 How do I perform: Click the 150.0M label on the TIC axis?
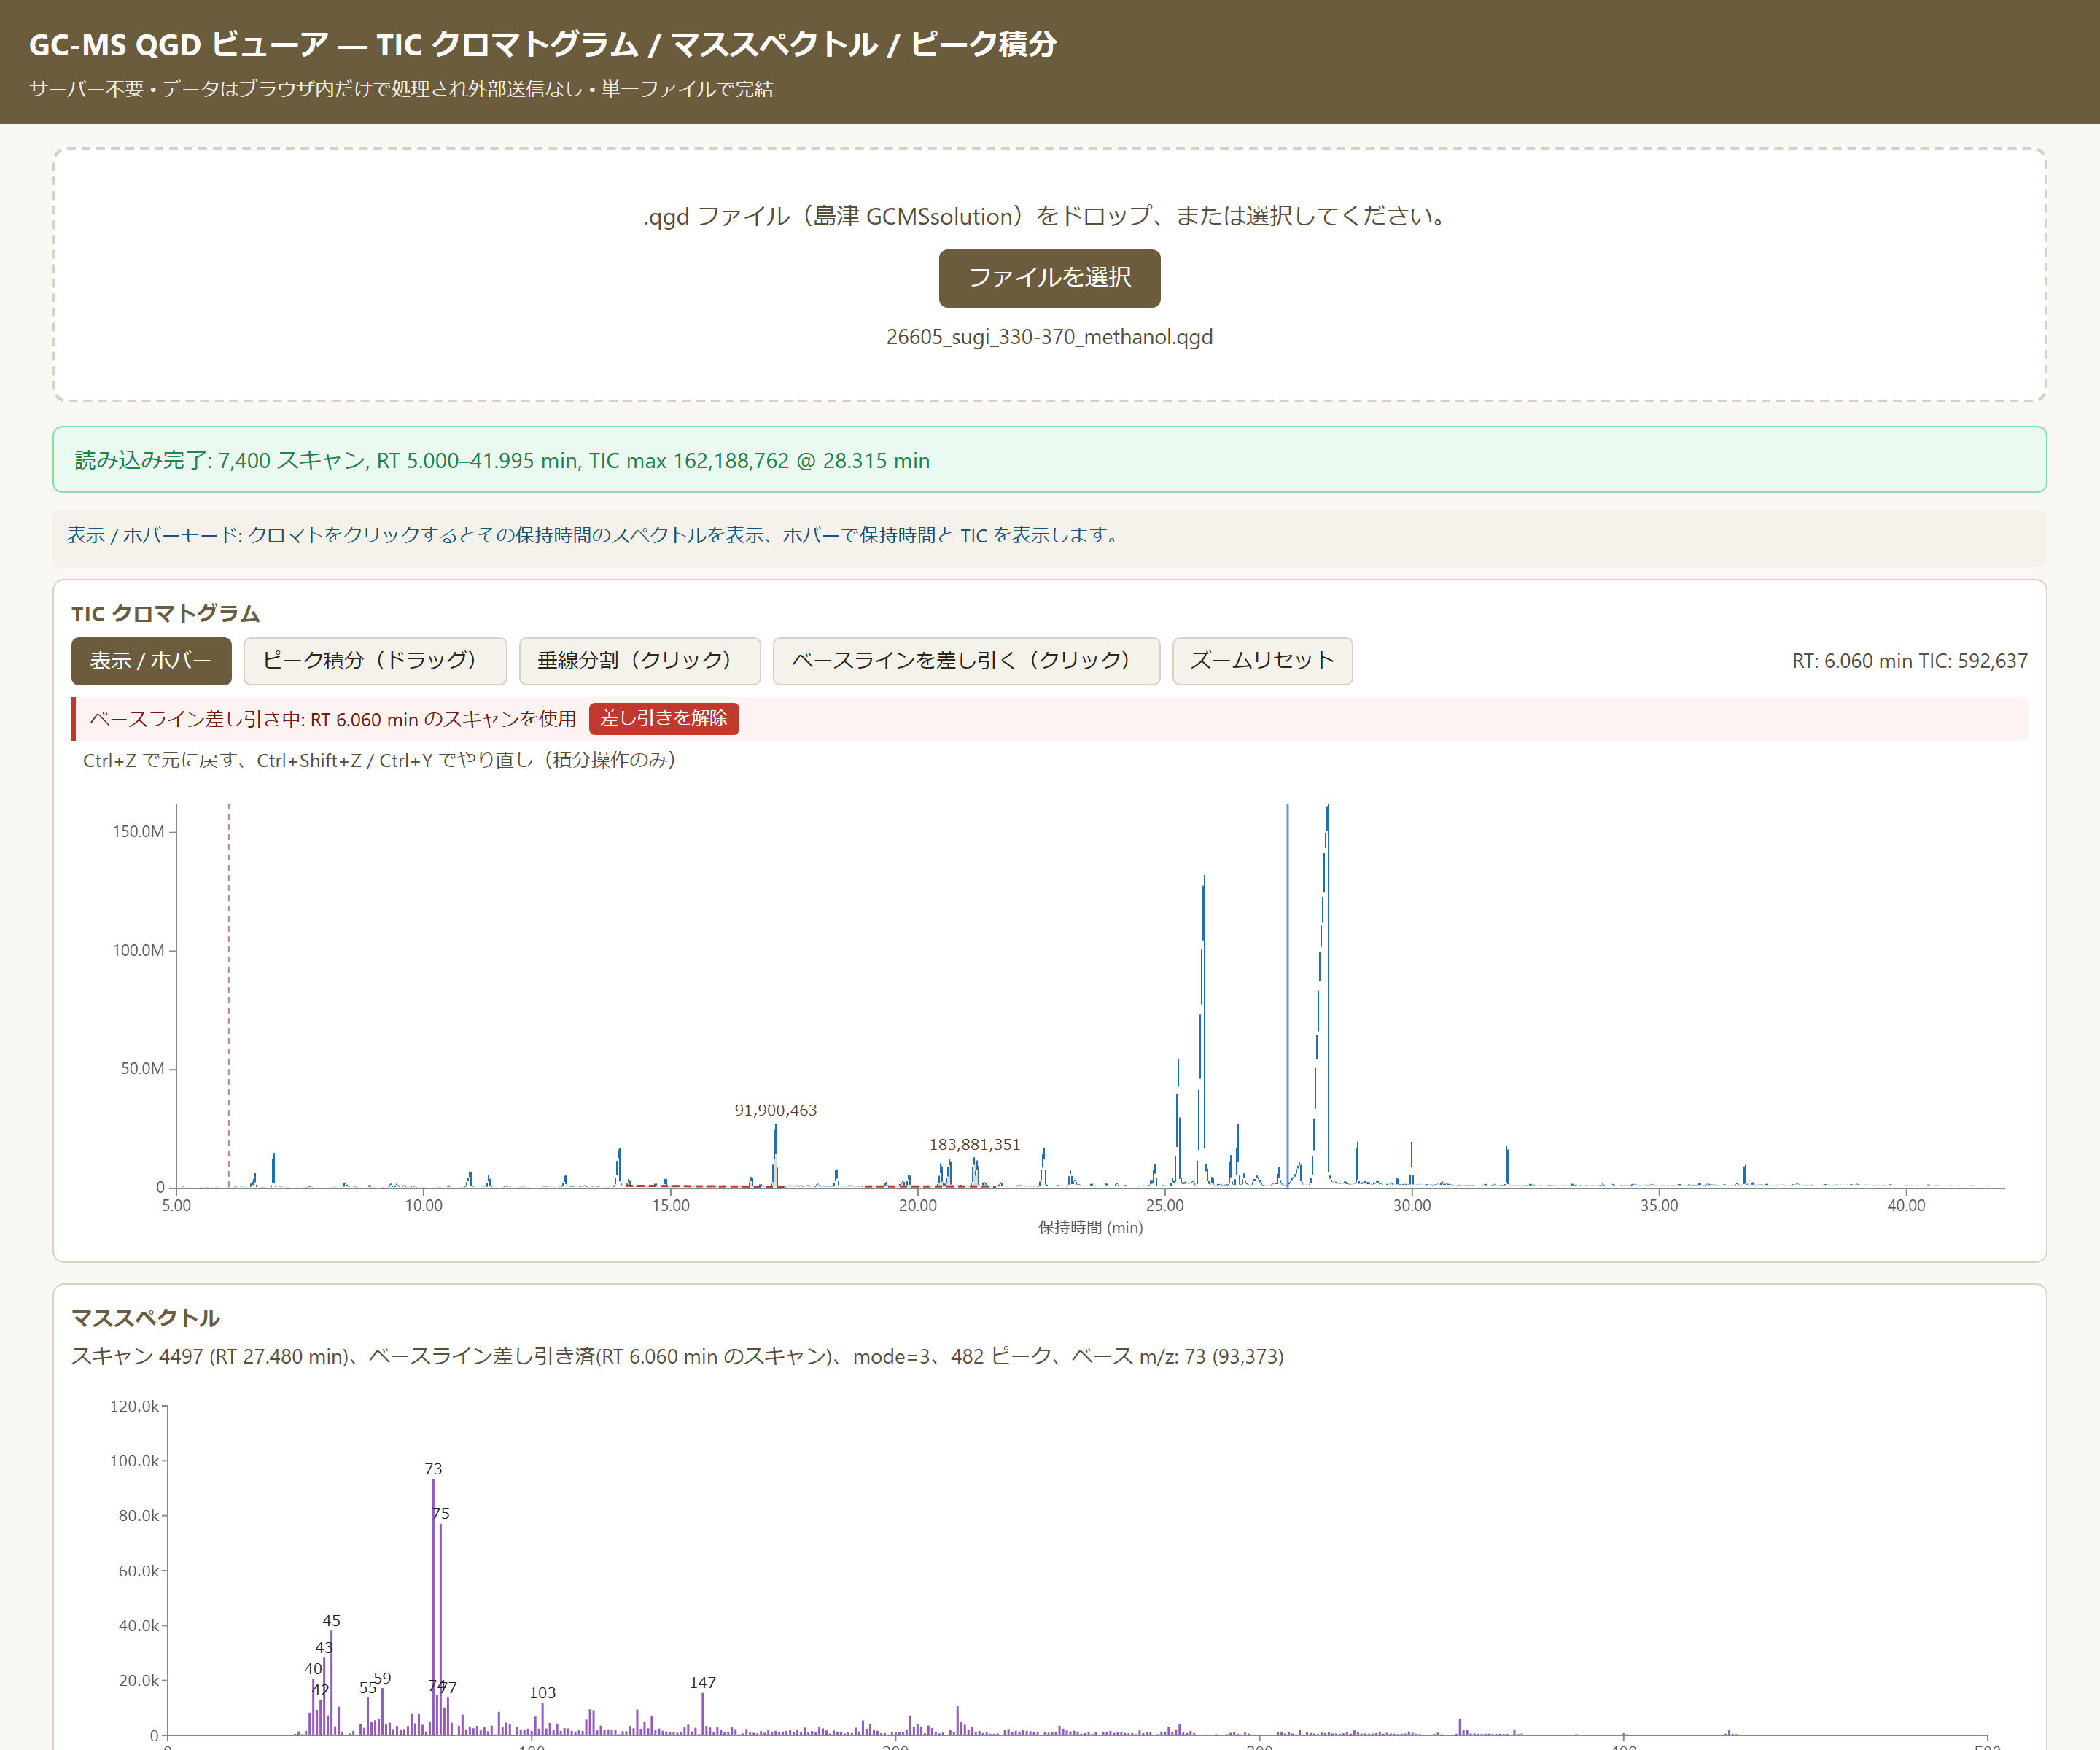tap(138, 831)
